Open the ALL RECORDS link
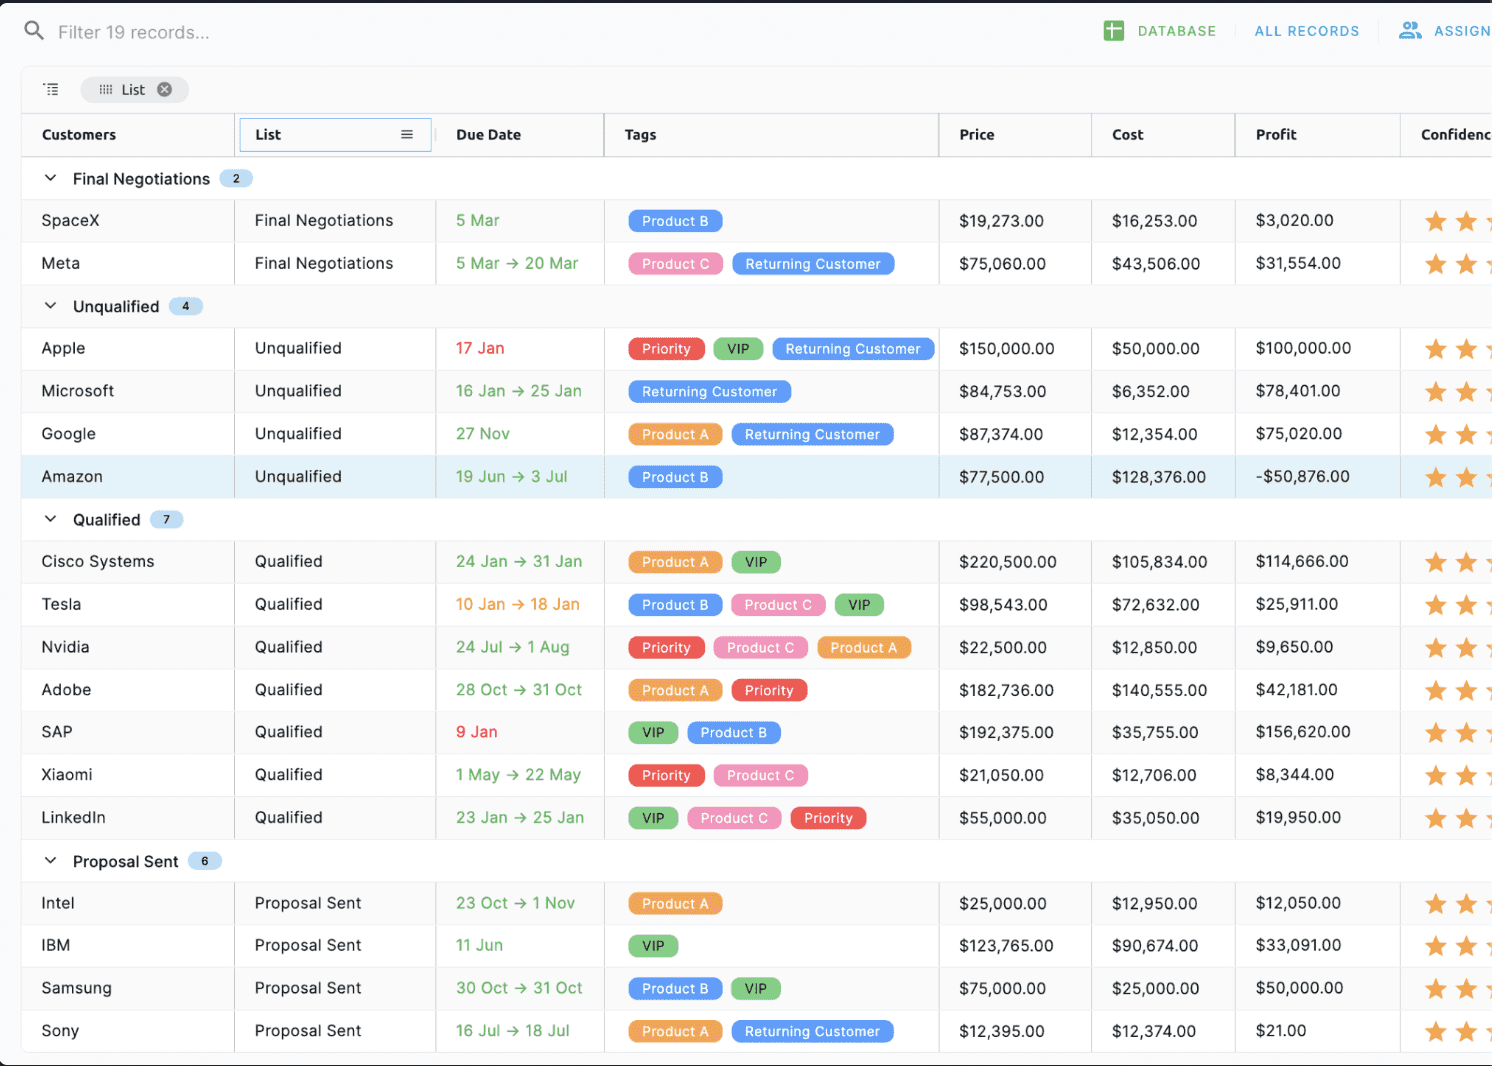 pos(1306,31)
